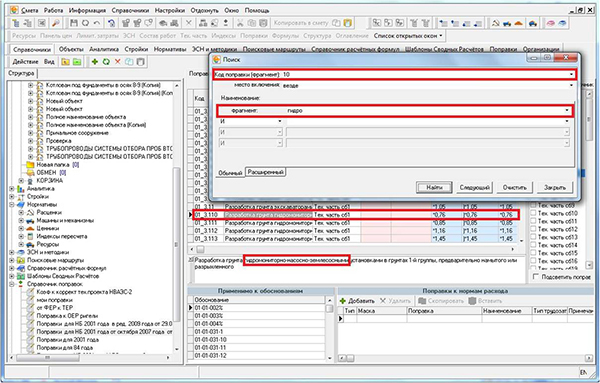This screenshot has width=600, height=383.
Task: Click the blue tractor machines icon in the toolbar
Action: tap(507, 23)
